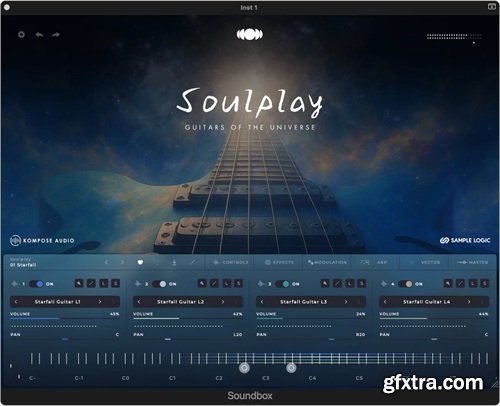The image size is (500, 406).
Task: Click the save preset download icon
Action: click(174, 263)
